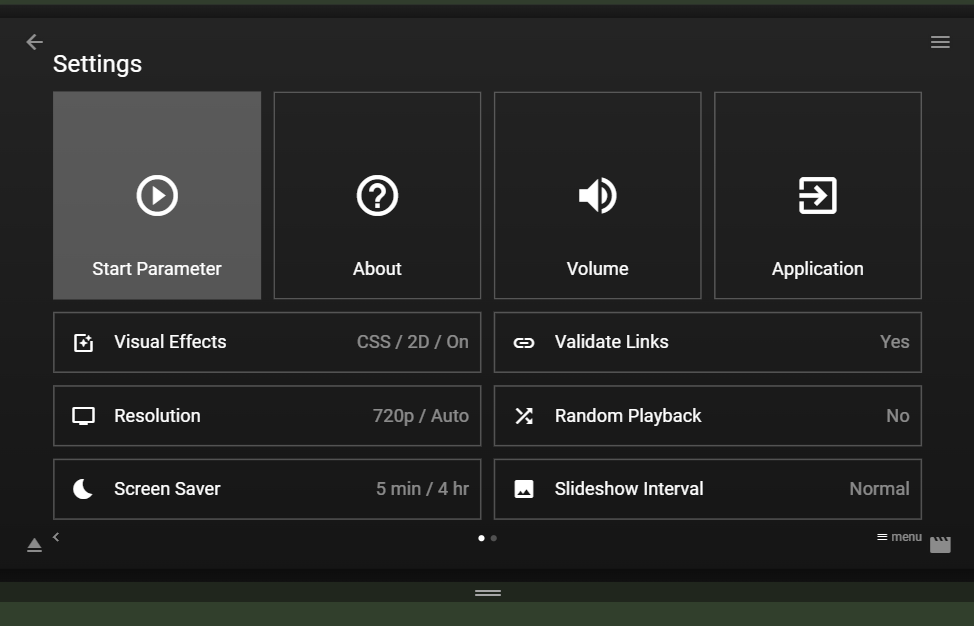Change Slideshow Interval from Normal
The height and width of the screenshot is (626, 974).
(707, 489)
